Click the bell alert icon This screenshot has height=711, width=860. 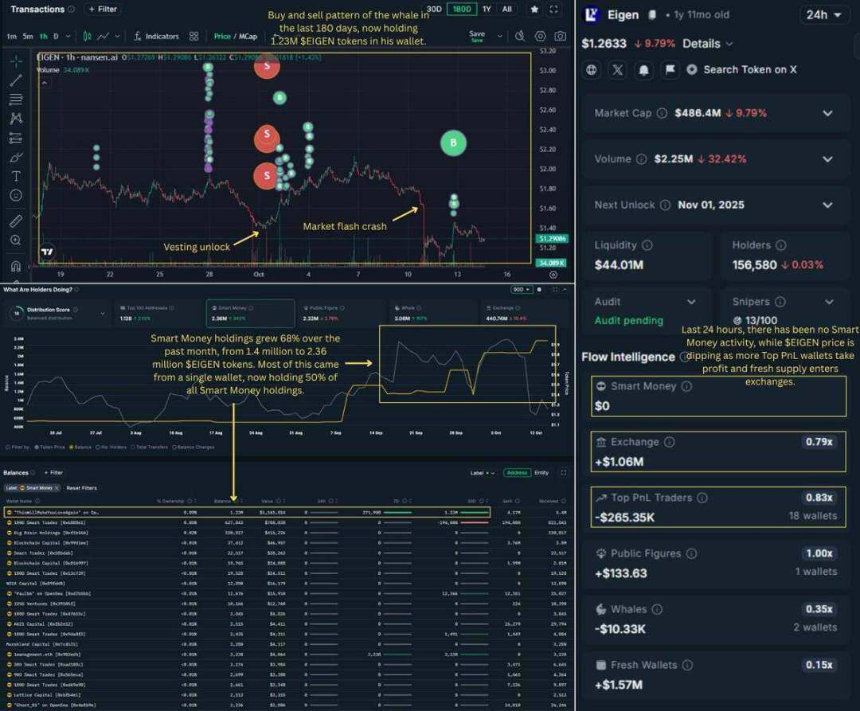(643, 70)
